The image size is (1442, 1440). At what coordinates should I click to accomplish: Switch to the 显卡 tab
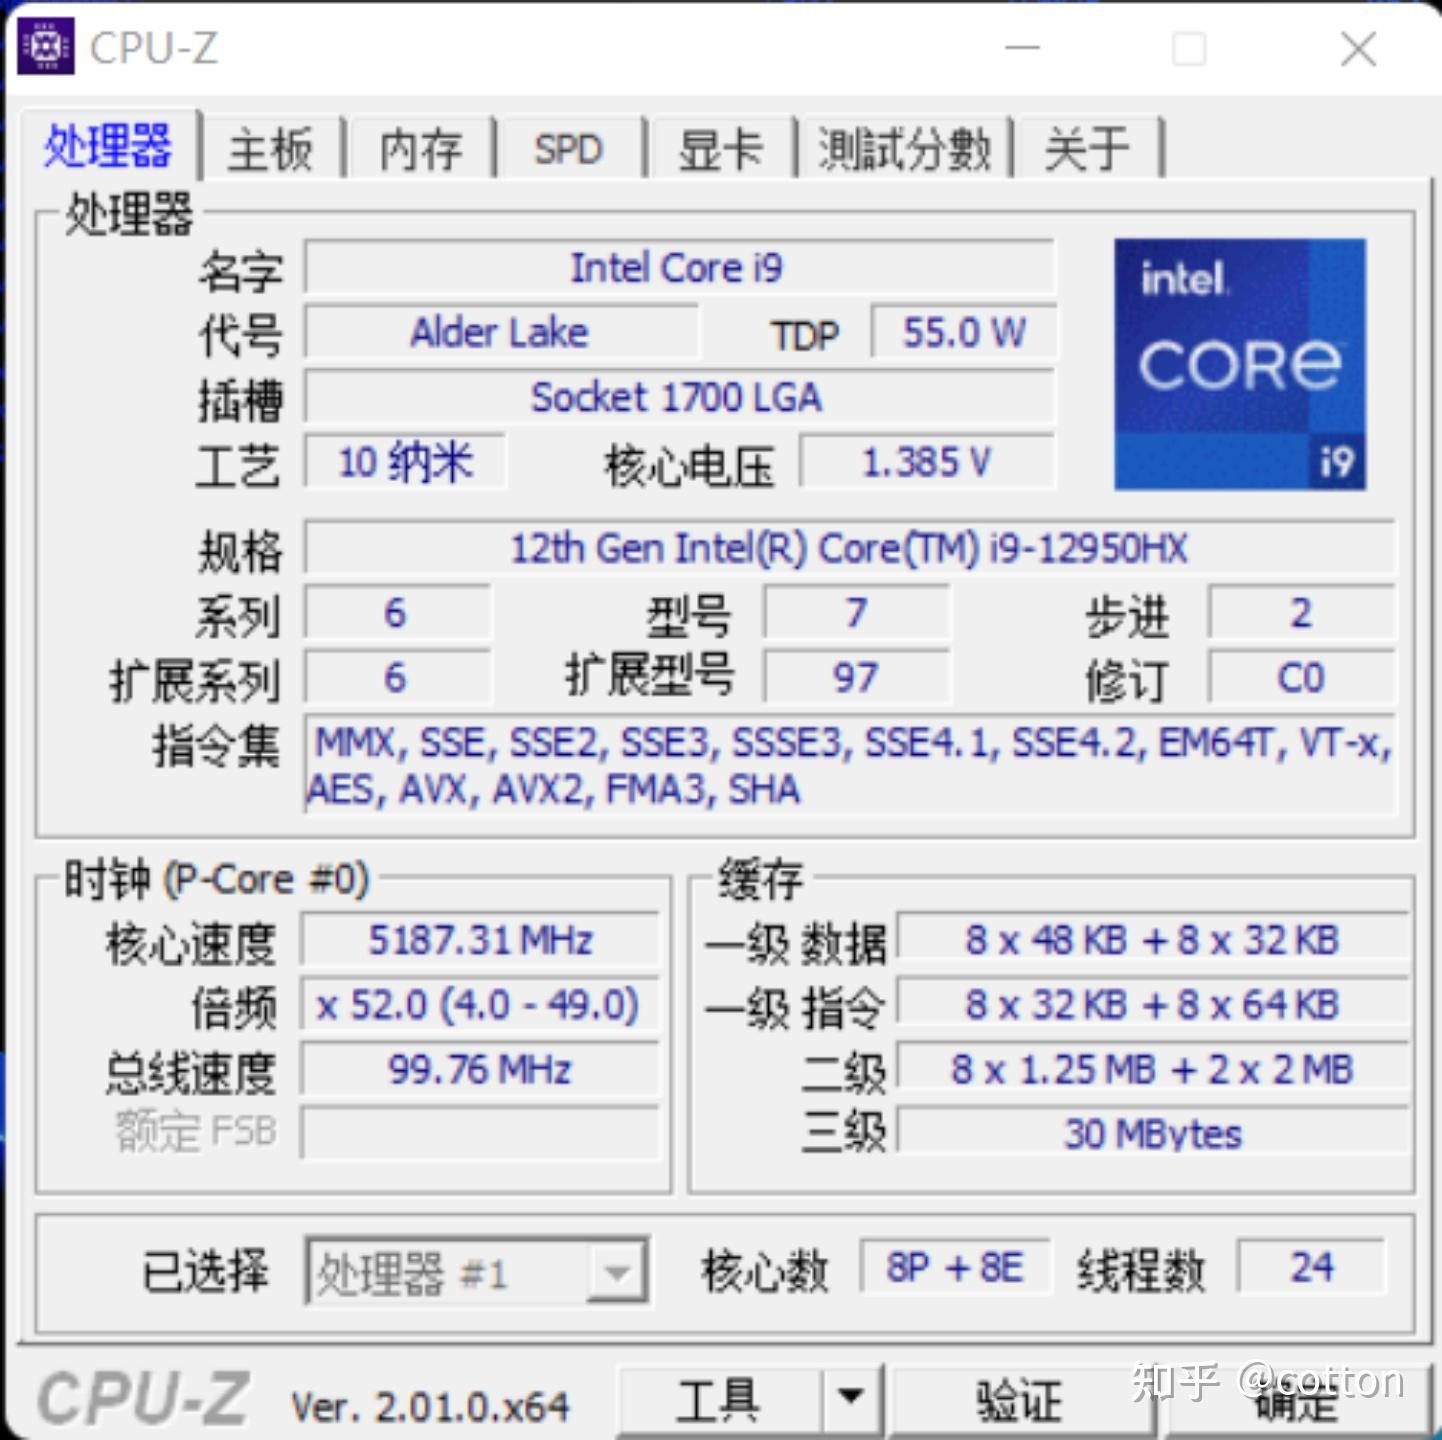[x=721, y=148]
